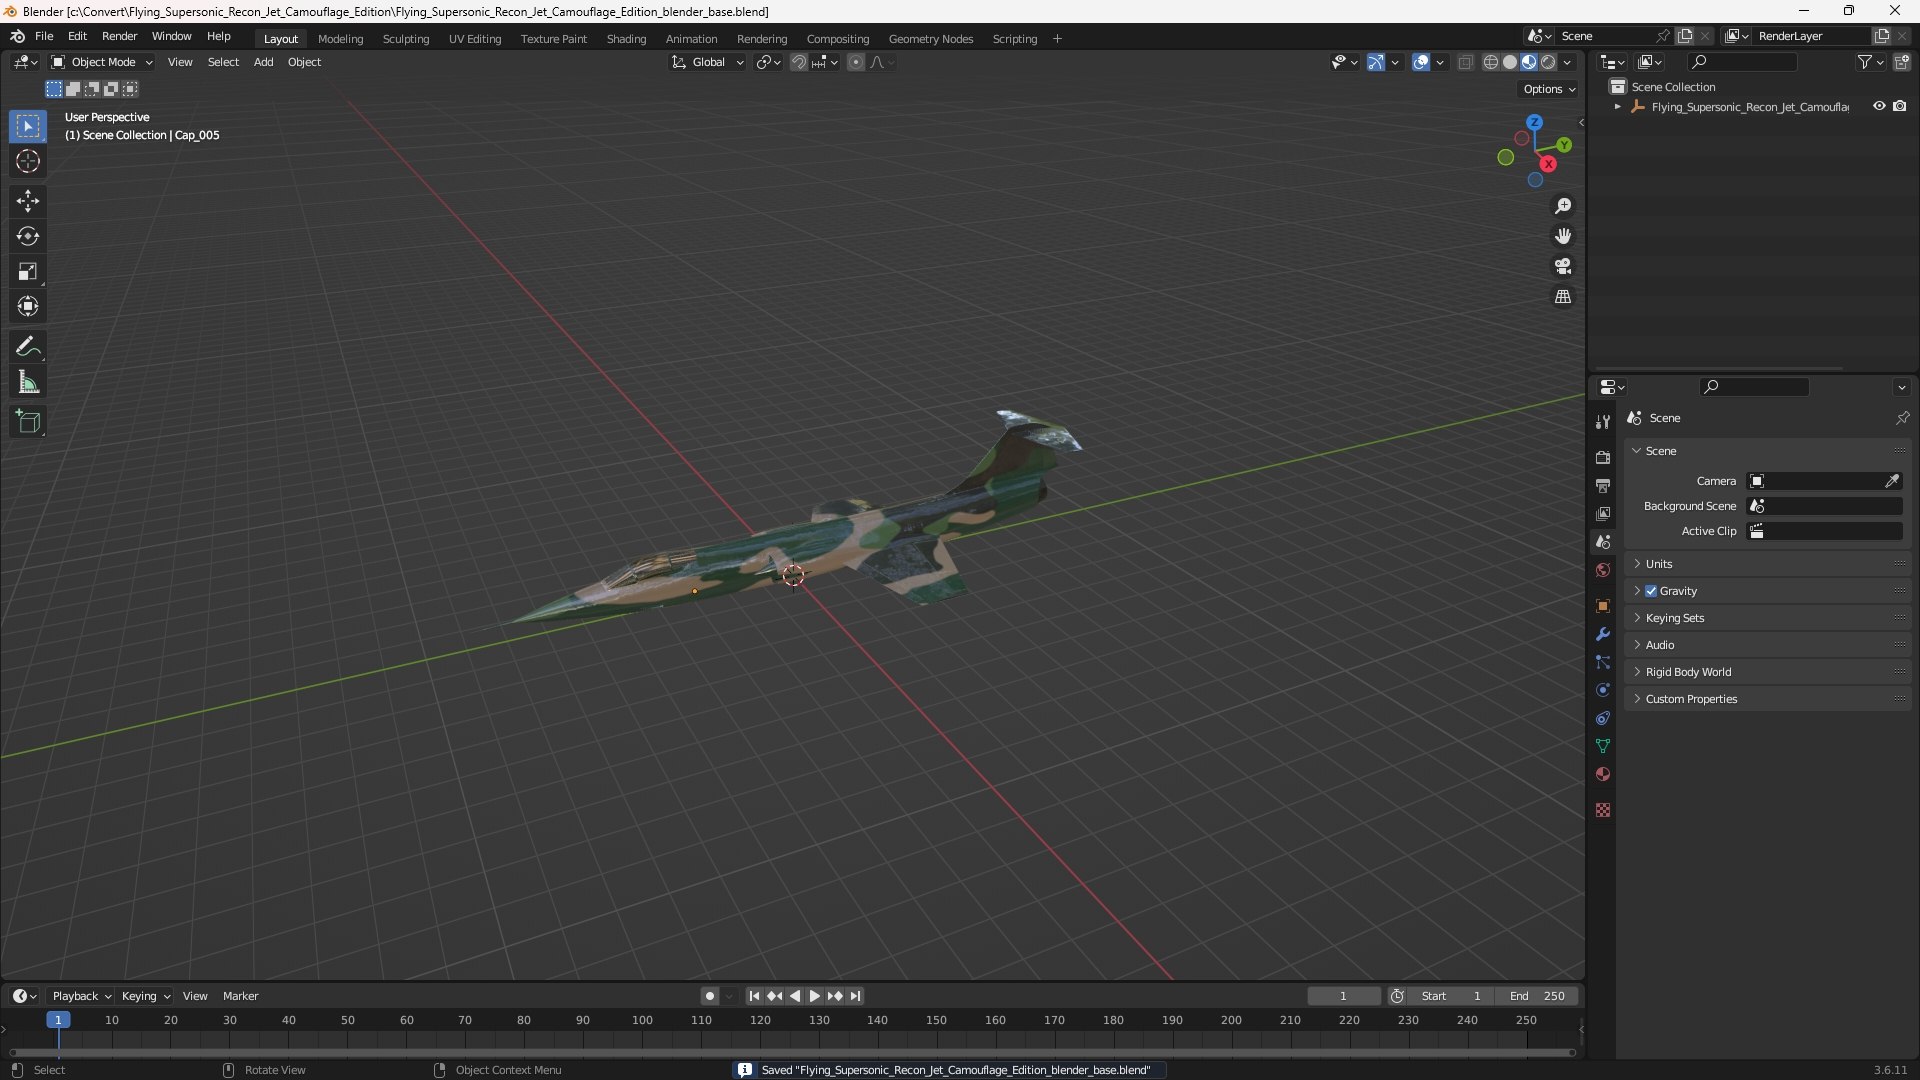Switch orthographic/perspective grid icon

coord(1563,297)
